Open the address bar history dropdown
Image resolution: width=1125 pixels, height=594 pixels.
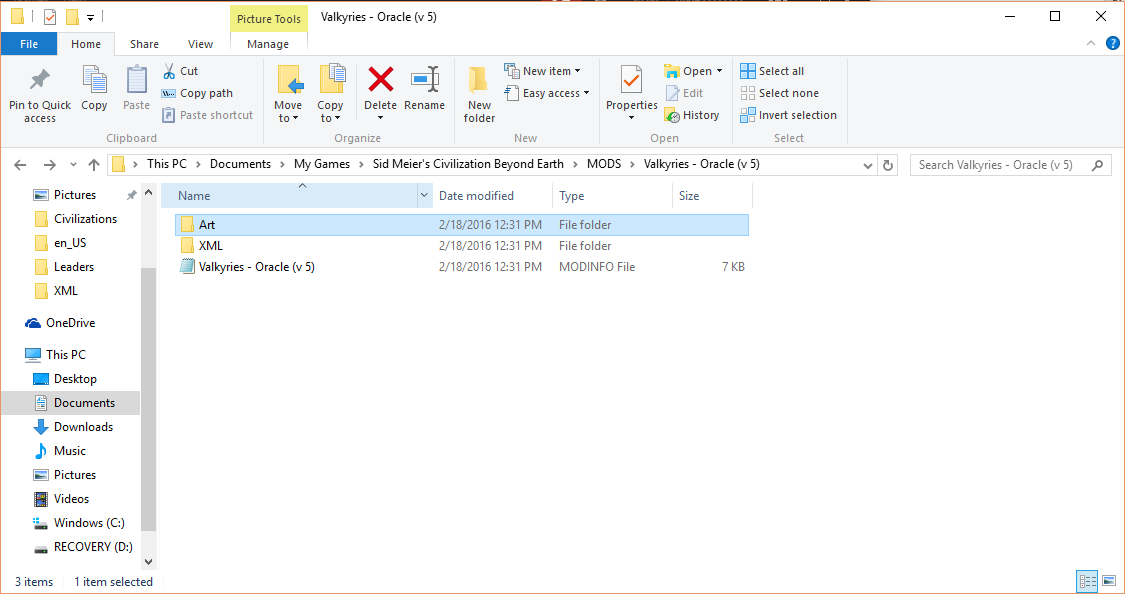tap(867, 165)
